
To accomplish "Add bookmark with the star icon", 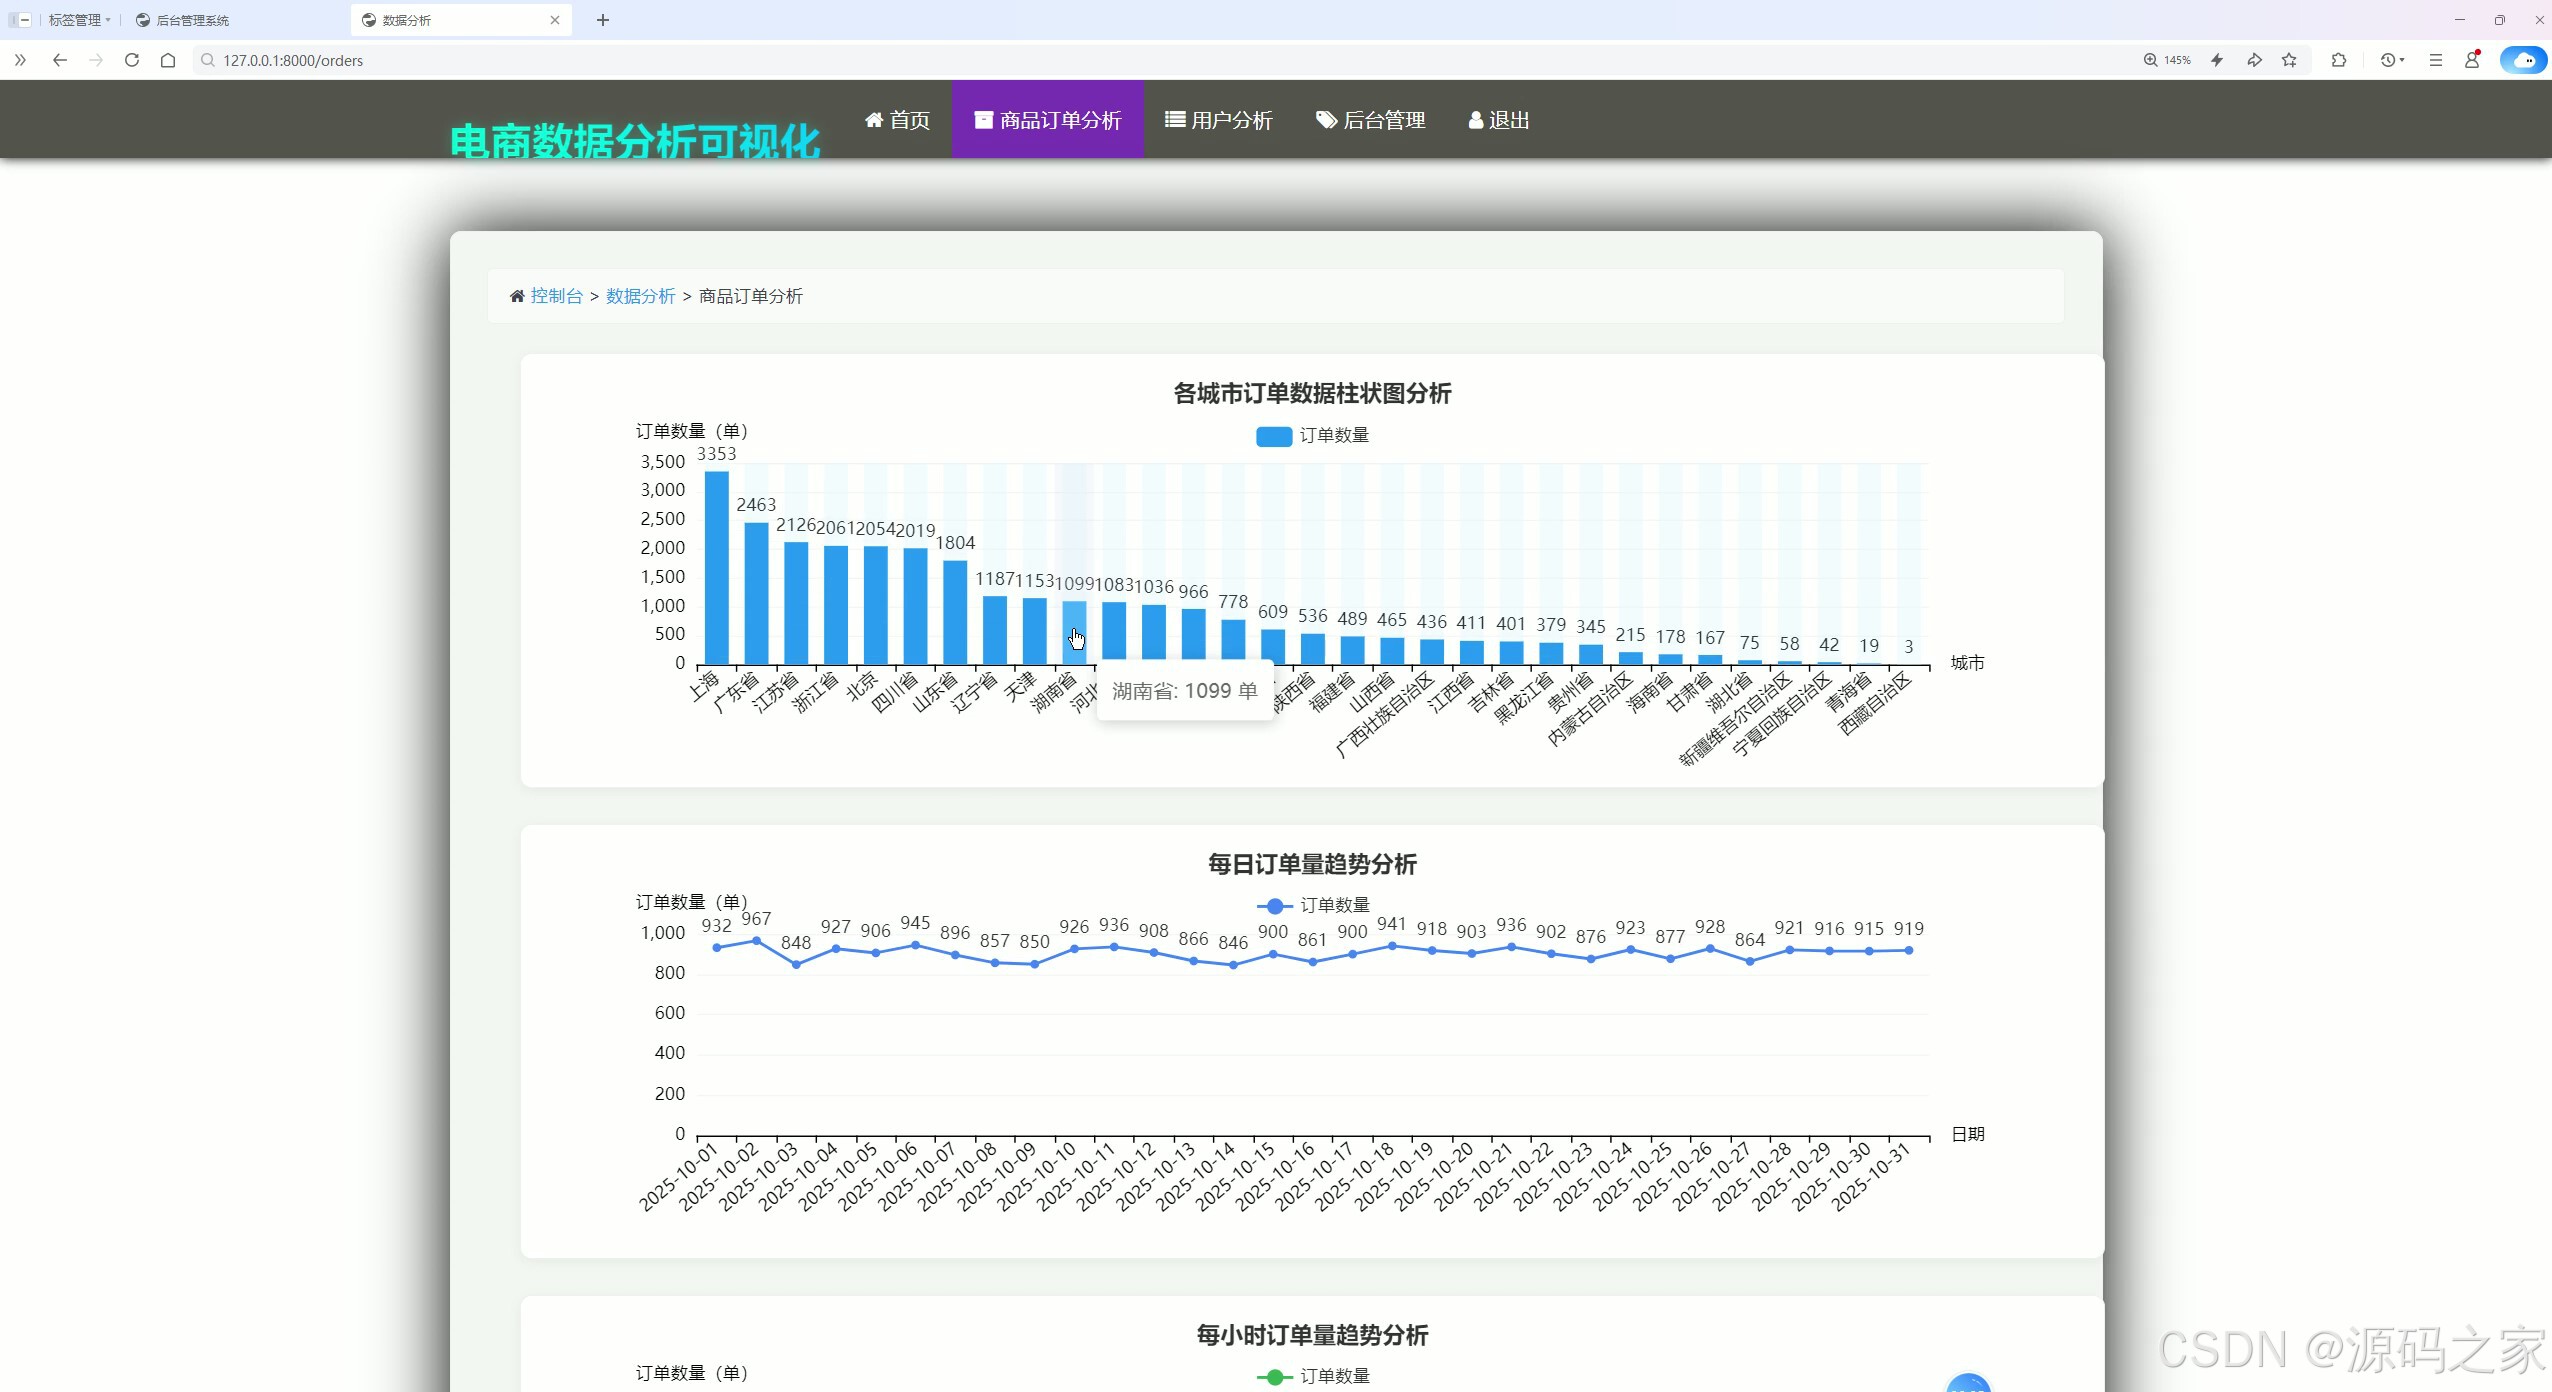I will 2290,60.
